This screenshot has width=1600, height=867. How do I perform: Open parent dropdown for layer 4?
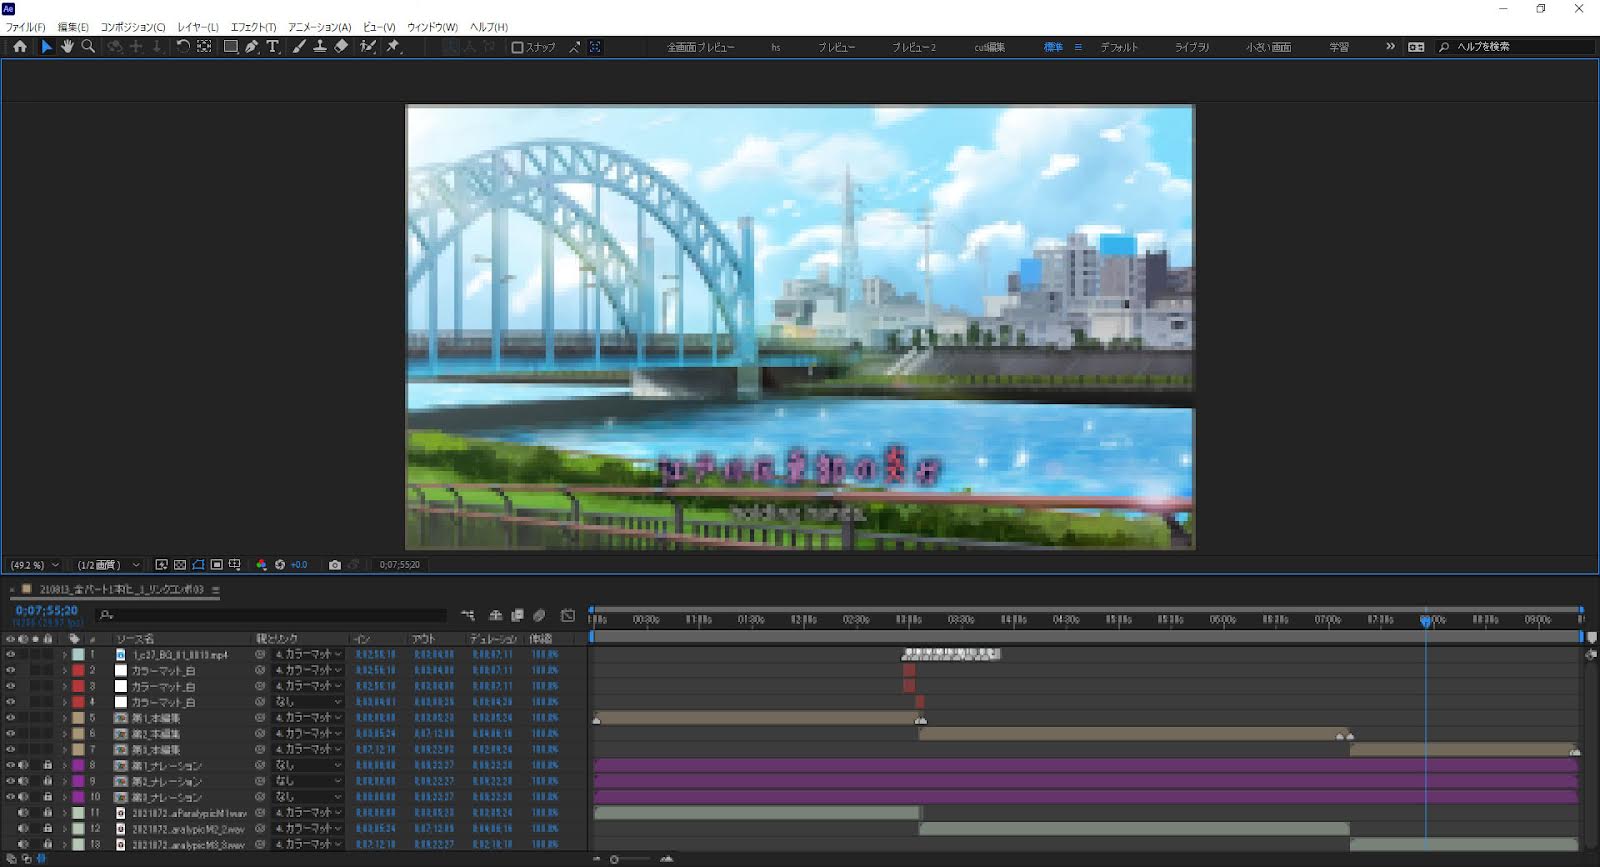point(308,702)
